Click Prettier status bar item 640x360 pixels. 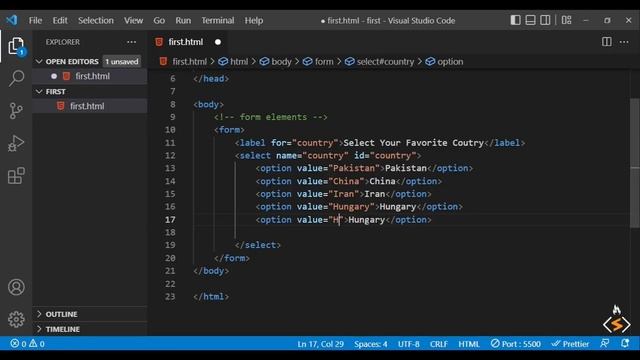(570, 344)
